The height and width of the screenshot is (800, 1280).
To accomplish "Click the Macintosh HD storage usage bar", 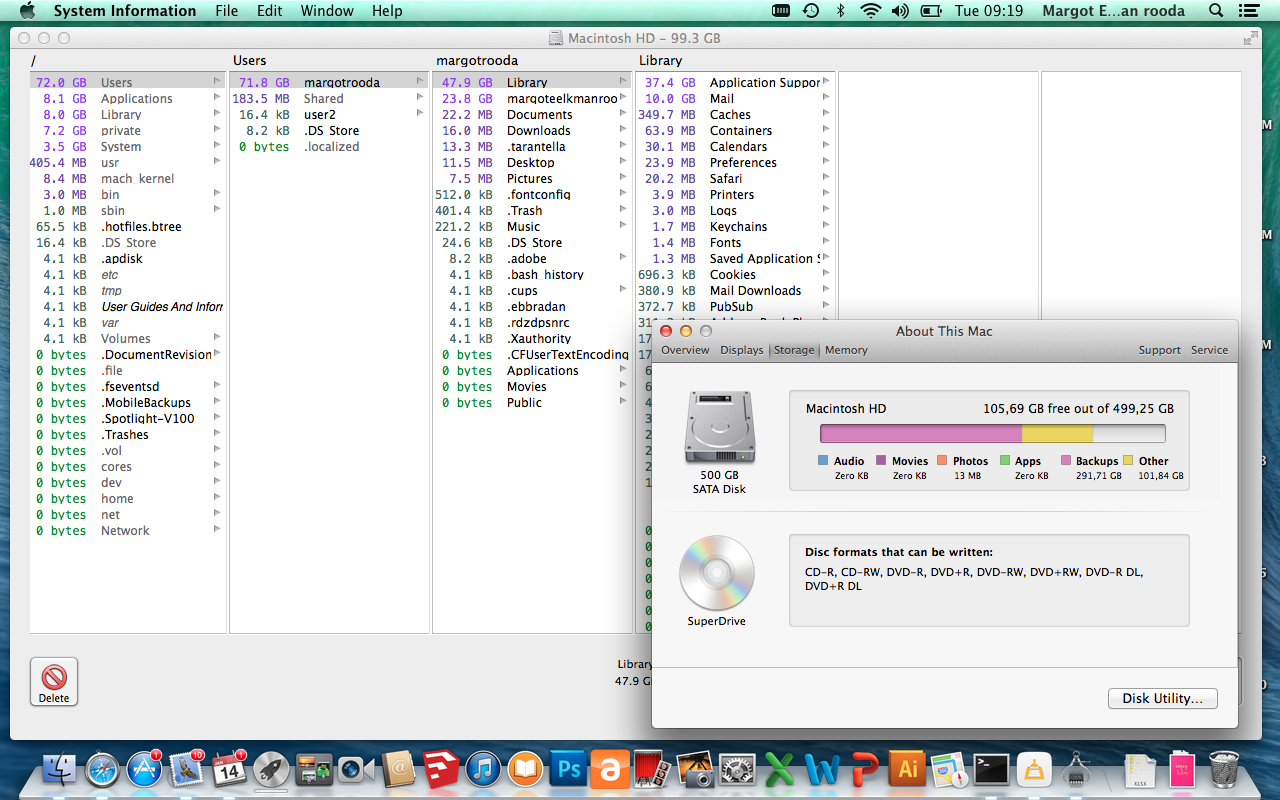I will (993, 433).
